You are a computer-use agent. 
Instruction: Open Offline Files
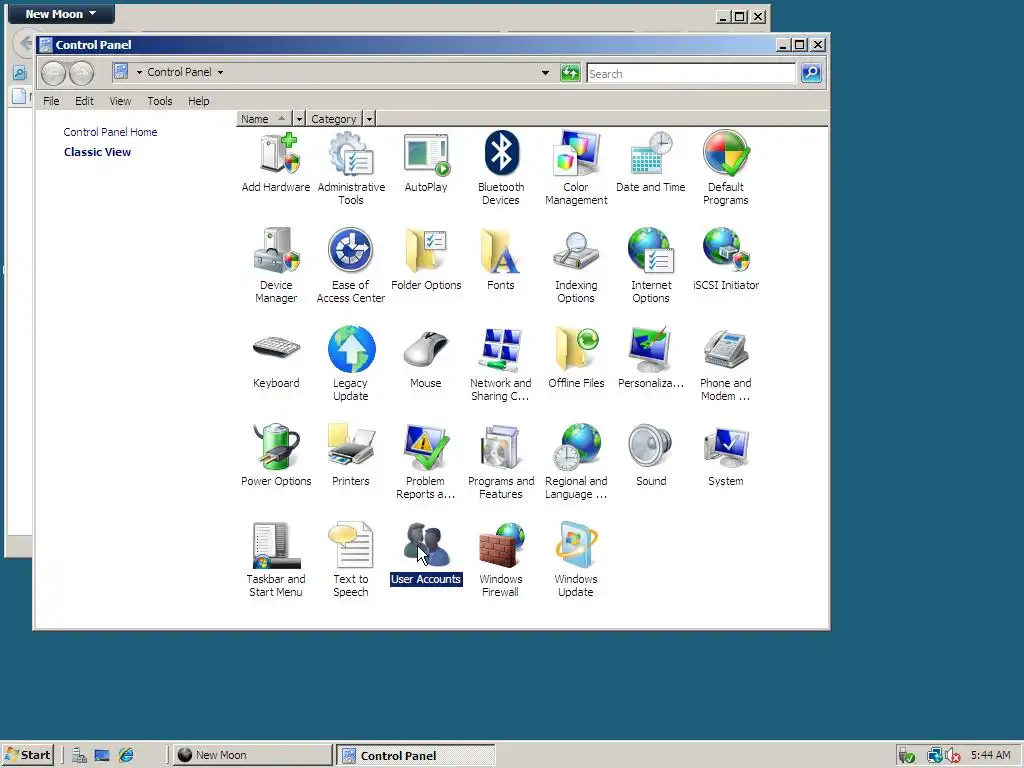(576, 358)
